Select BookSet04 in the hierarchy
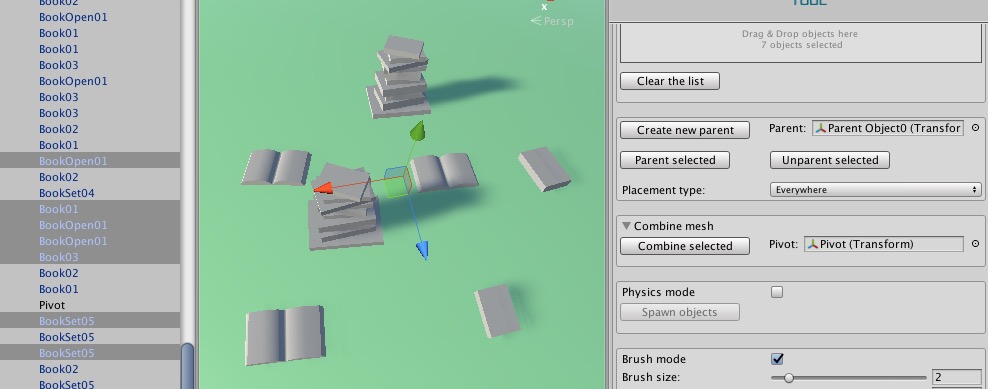This screenshot has width=988, height=389. [x=90, y=193]
